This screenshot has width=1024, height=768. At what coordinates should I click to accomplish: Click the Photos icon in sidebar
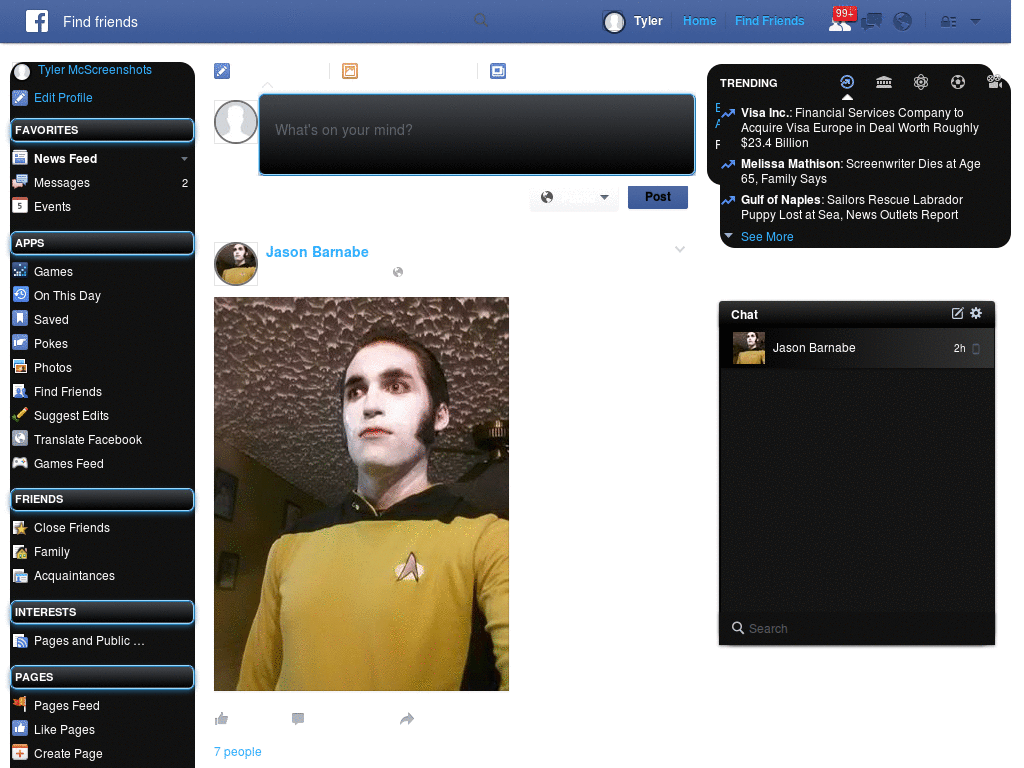coord(20,367)
